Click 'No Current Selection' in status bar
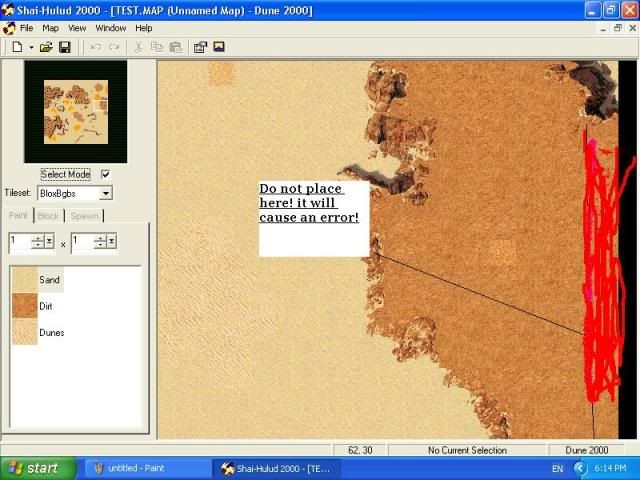Screen dimensions: 640x480 (x=467, y=450)
